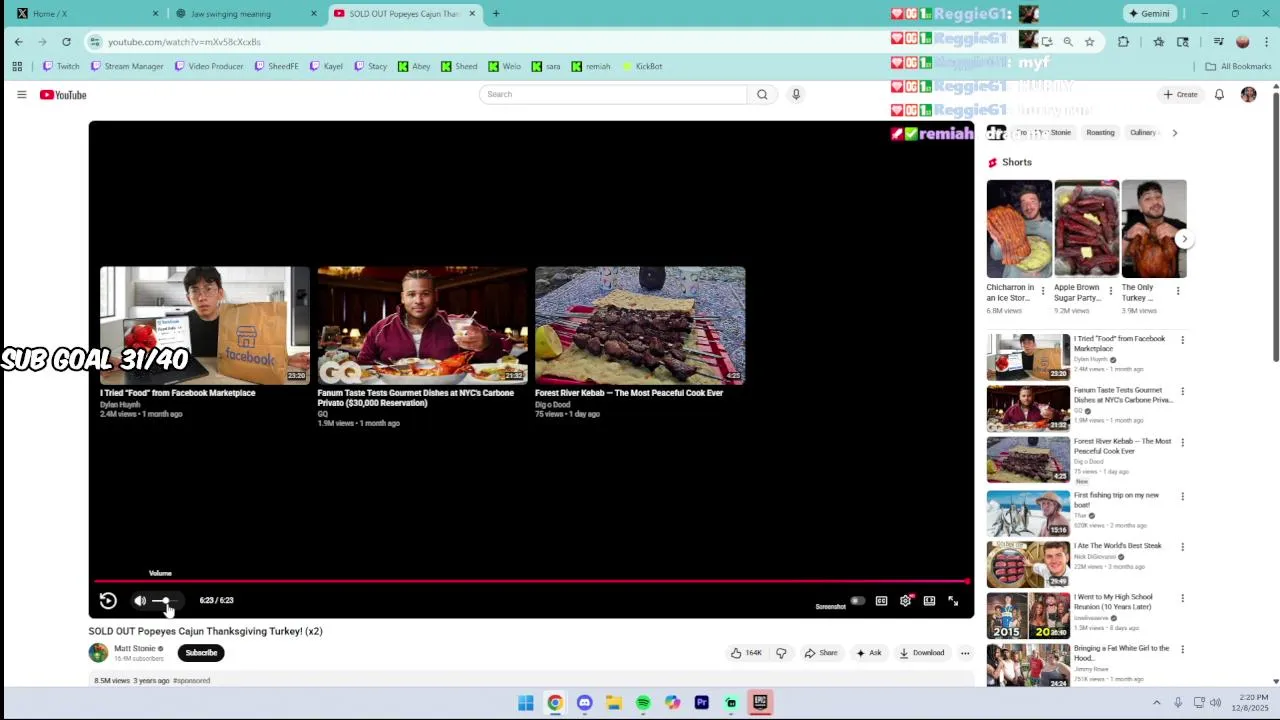
Task: Subscribe to Matt Stonie
Action: pyautogui.click(x=201, y=653)
